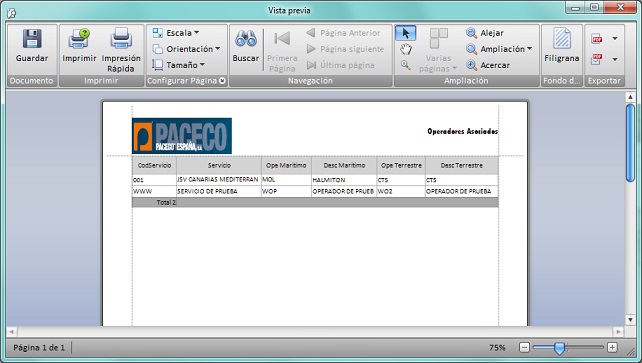Screen dimensions: 642x363
Task: Click cell WO2 in Ope Terrestre
Action: pyautogui.click(x=401, y=191)
